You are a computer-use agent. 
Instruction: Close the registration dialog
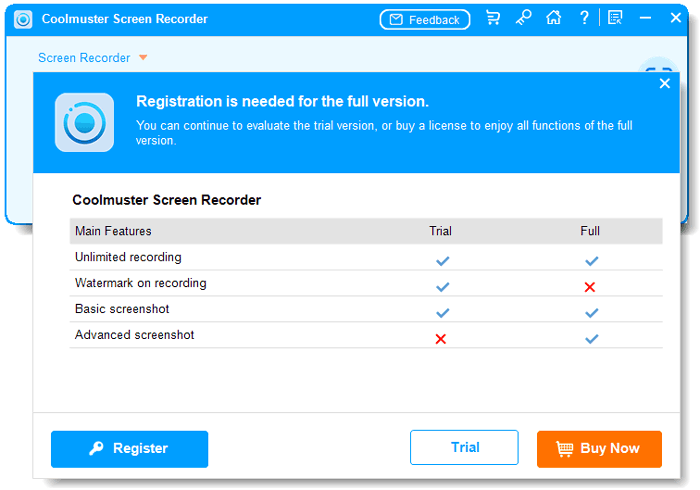point(665,83)
